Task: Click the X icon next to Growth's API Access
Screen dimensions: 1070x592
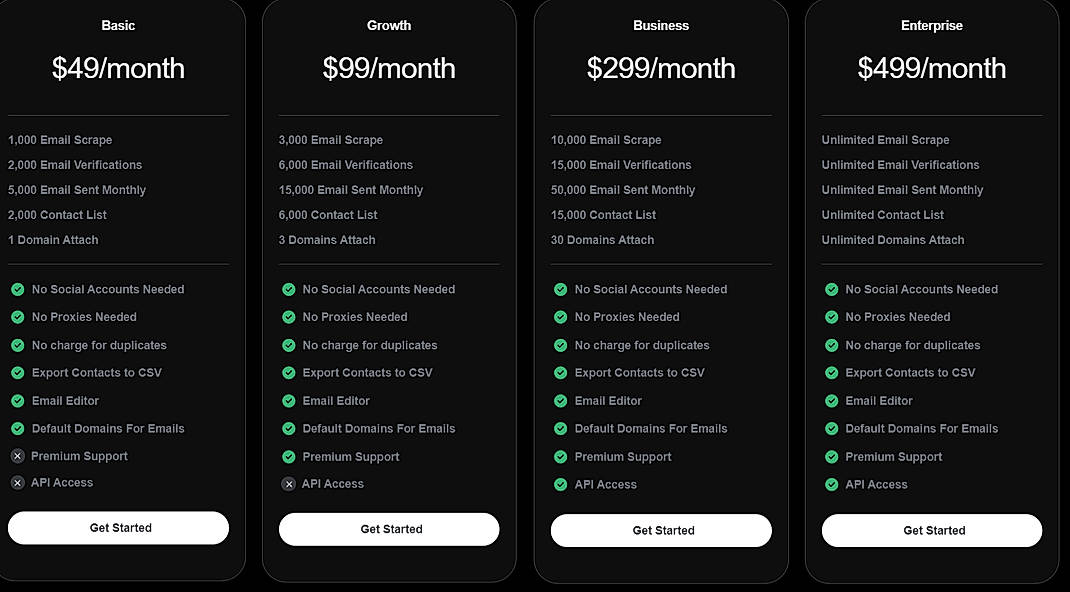Action: pyautogui.click(x=288, y=483)
